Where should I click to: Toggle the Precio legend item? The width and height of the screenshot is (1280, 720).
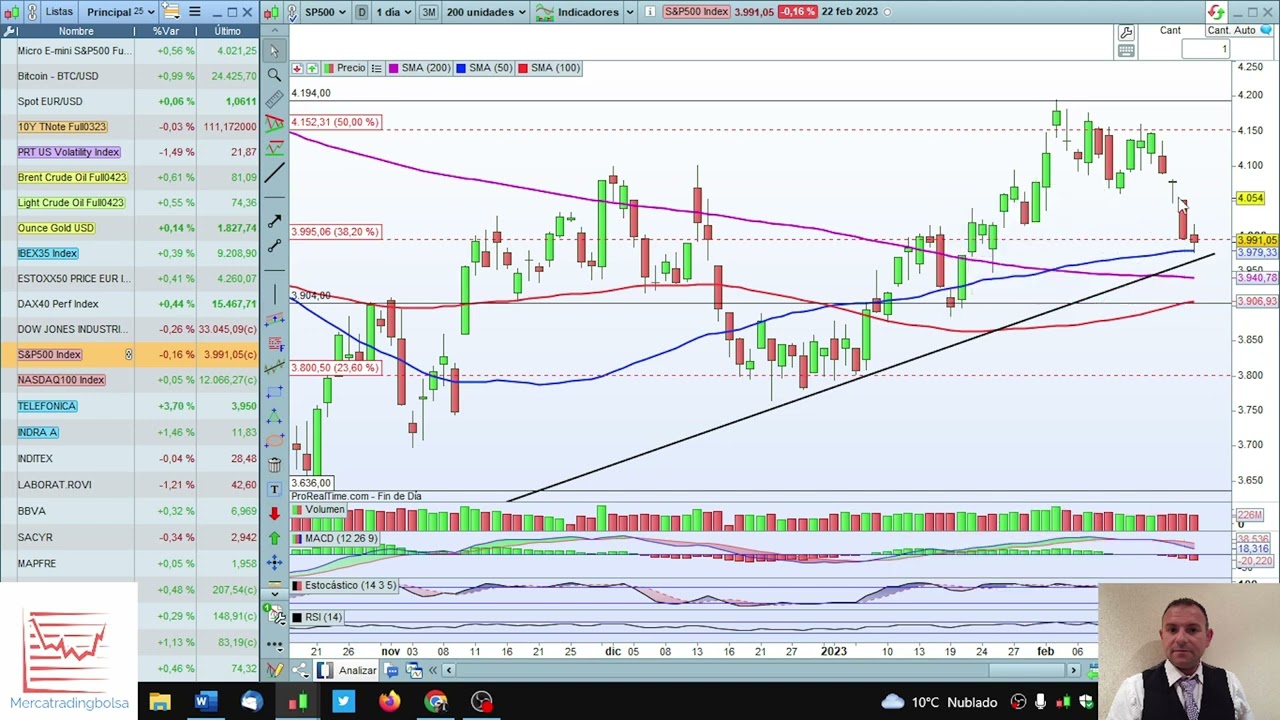pyautogui.click(x=343, y=68)
